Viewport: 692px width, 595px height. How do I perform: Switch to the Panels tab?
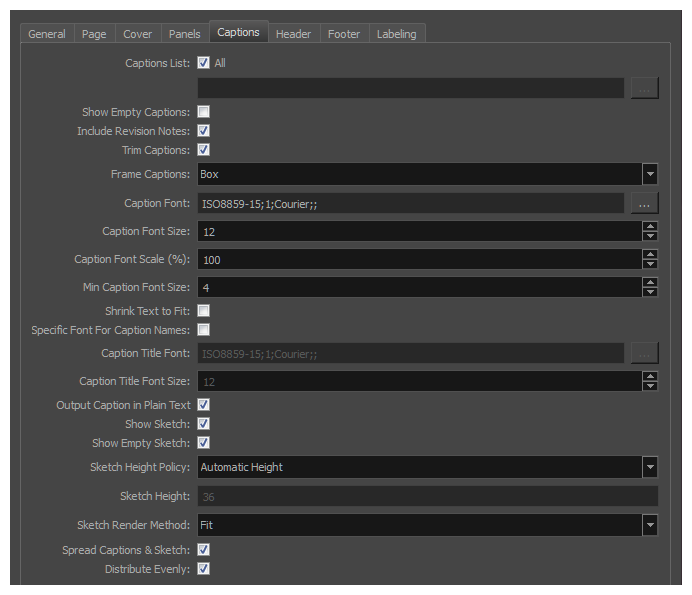(x=184, y=34)
